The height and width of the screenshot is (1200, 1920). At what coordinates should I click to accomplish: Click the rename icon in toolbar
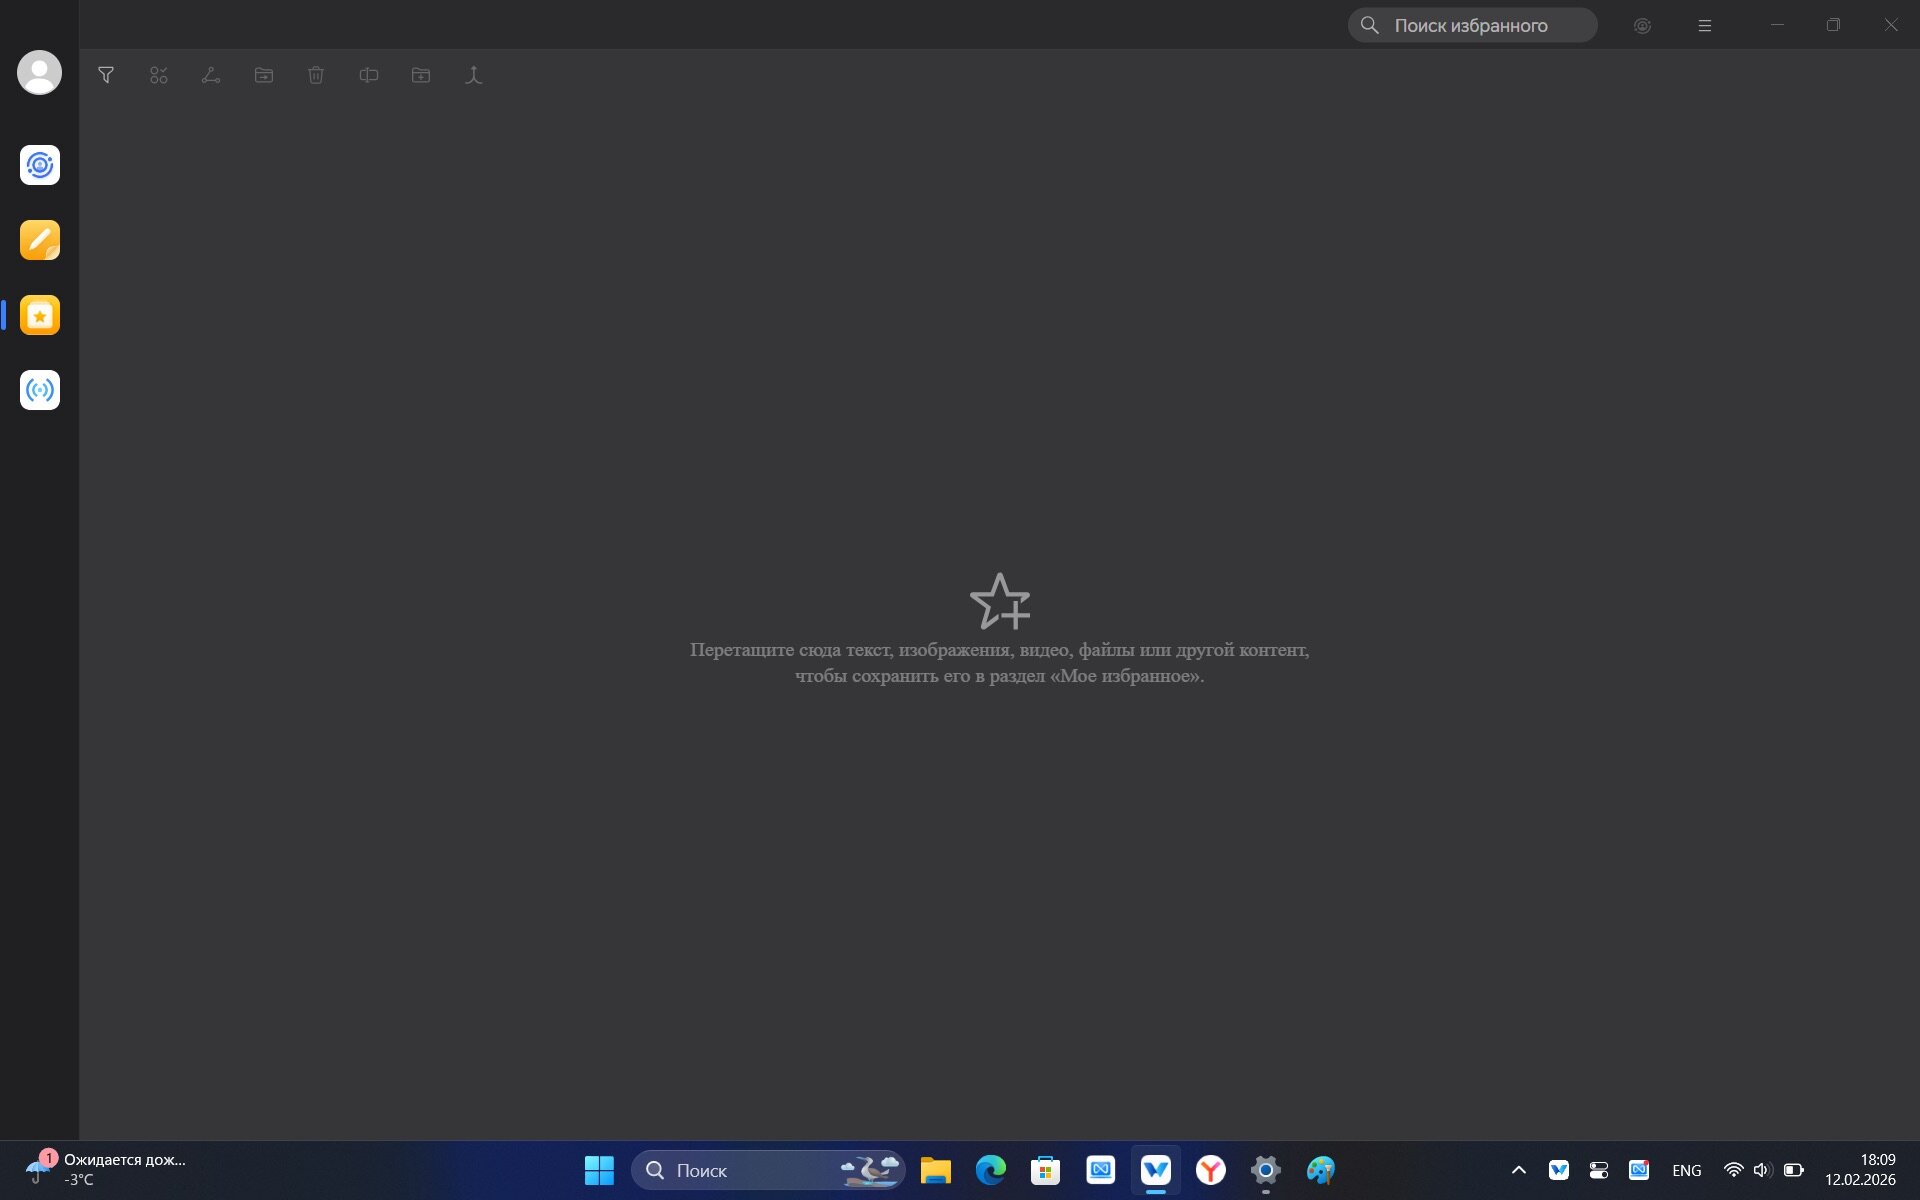[x=369, y=75]
